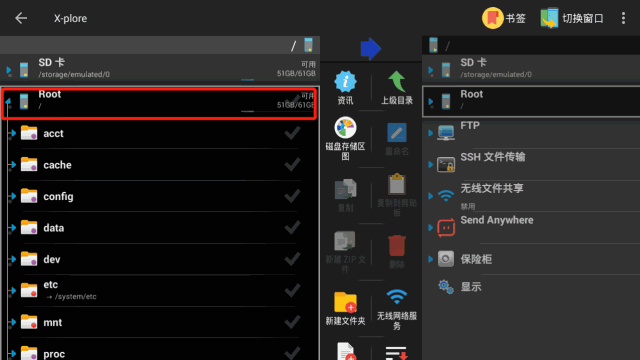Tick the checkmark for etc folder

pyautogui.click(x=292, y=290)
